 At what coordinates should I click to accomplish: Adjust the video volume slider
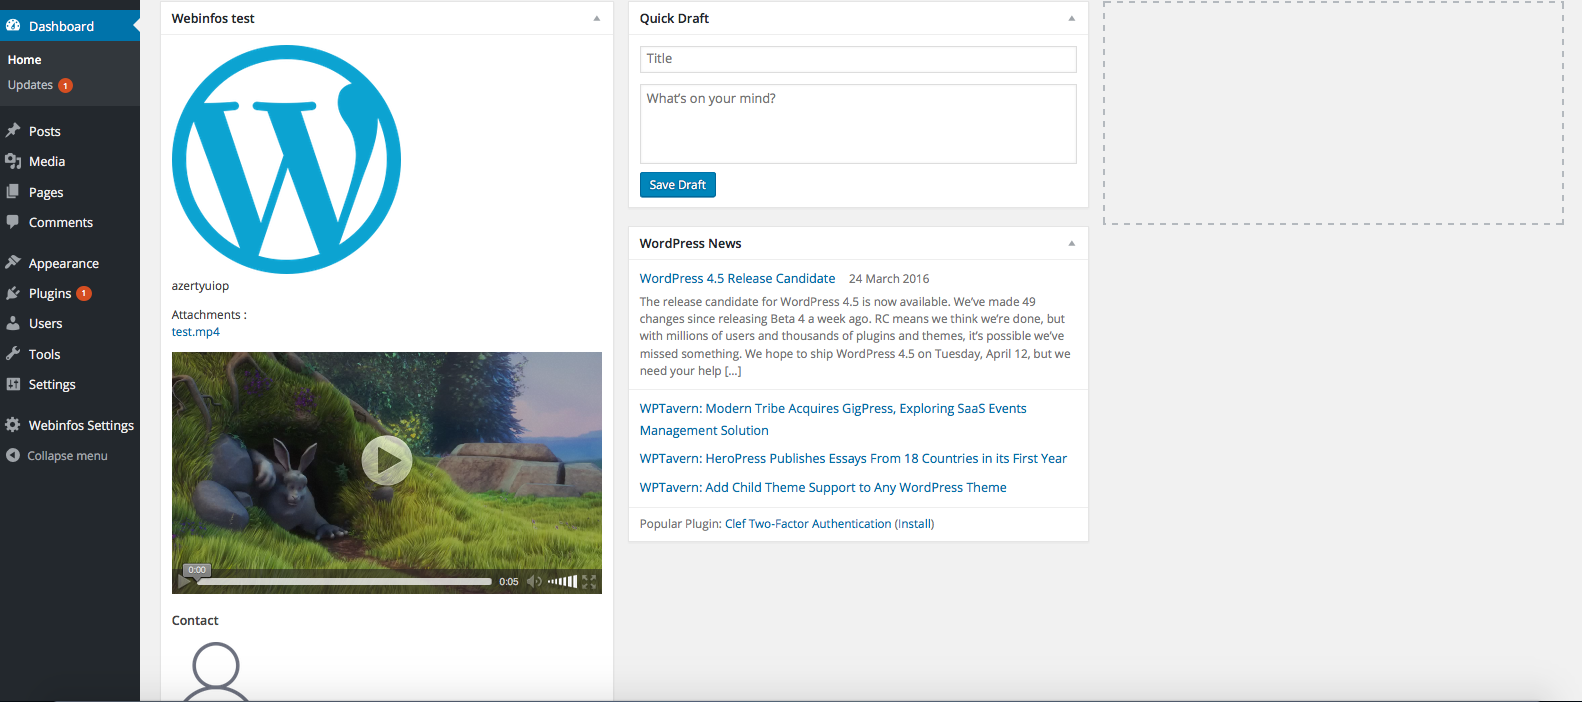click(x=562, y=581)
